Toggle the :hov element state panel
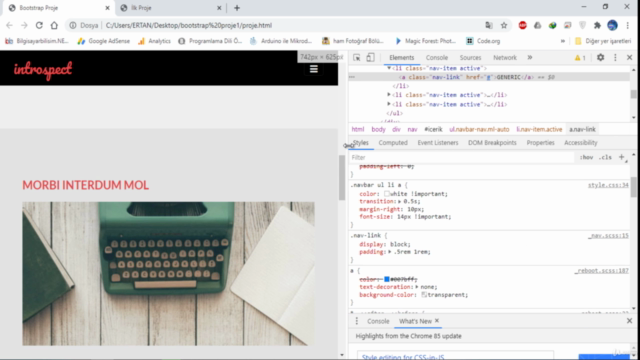640x360 pixels. [x=586, y=157]
